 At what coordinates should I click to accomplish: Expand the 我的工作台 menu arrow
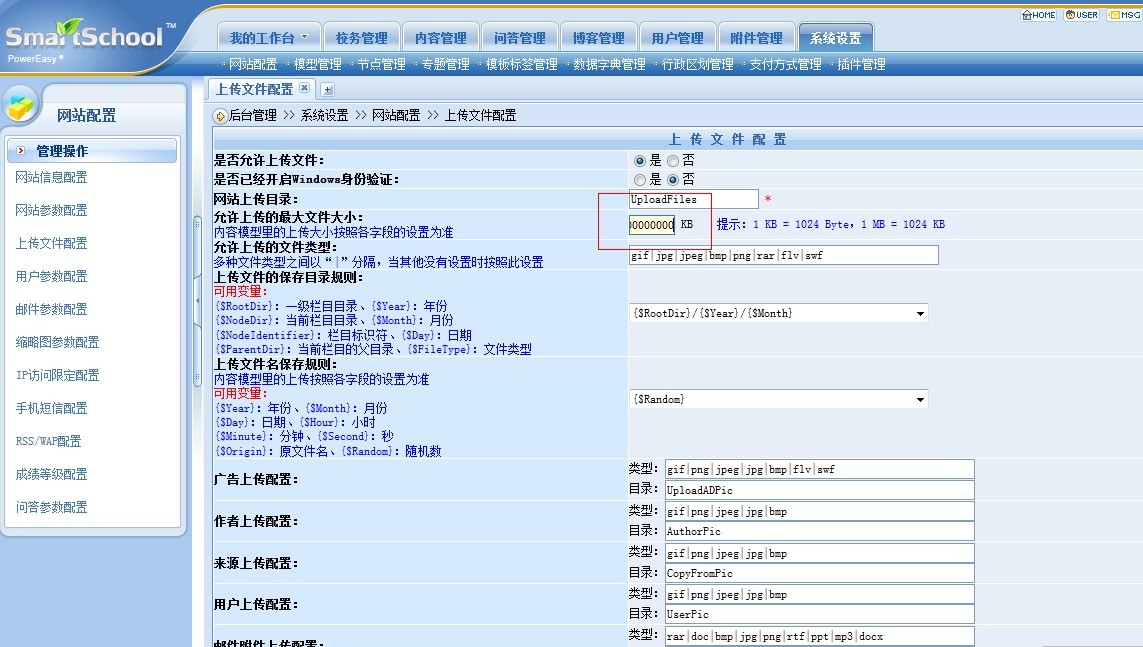tap(305, 38)
